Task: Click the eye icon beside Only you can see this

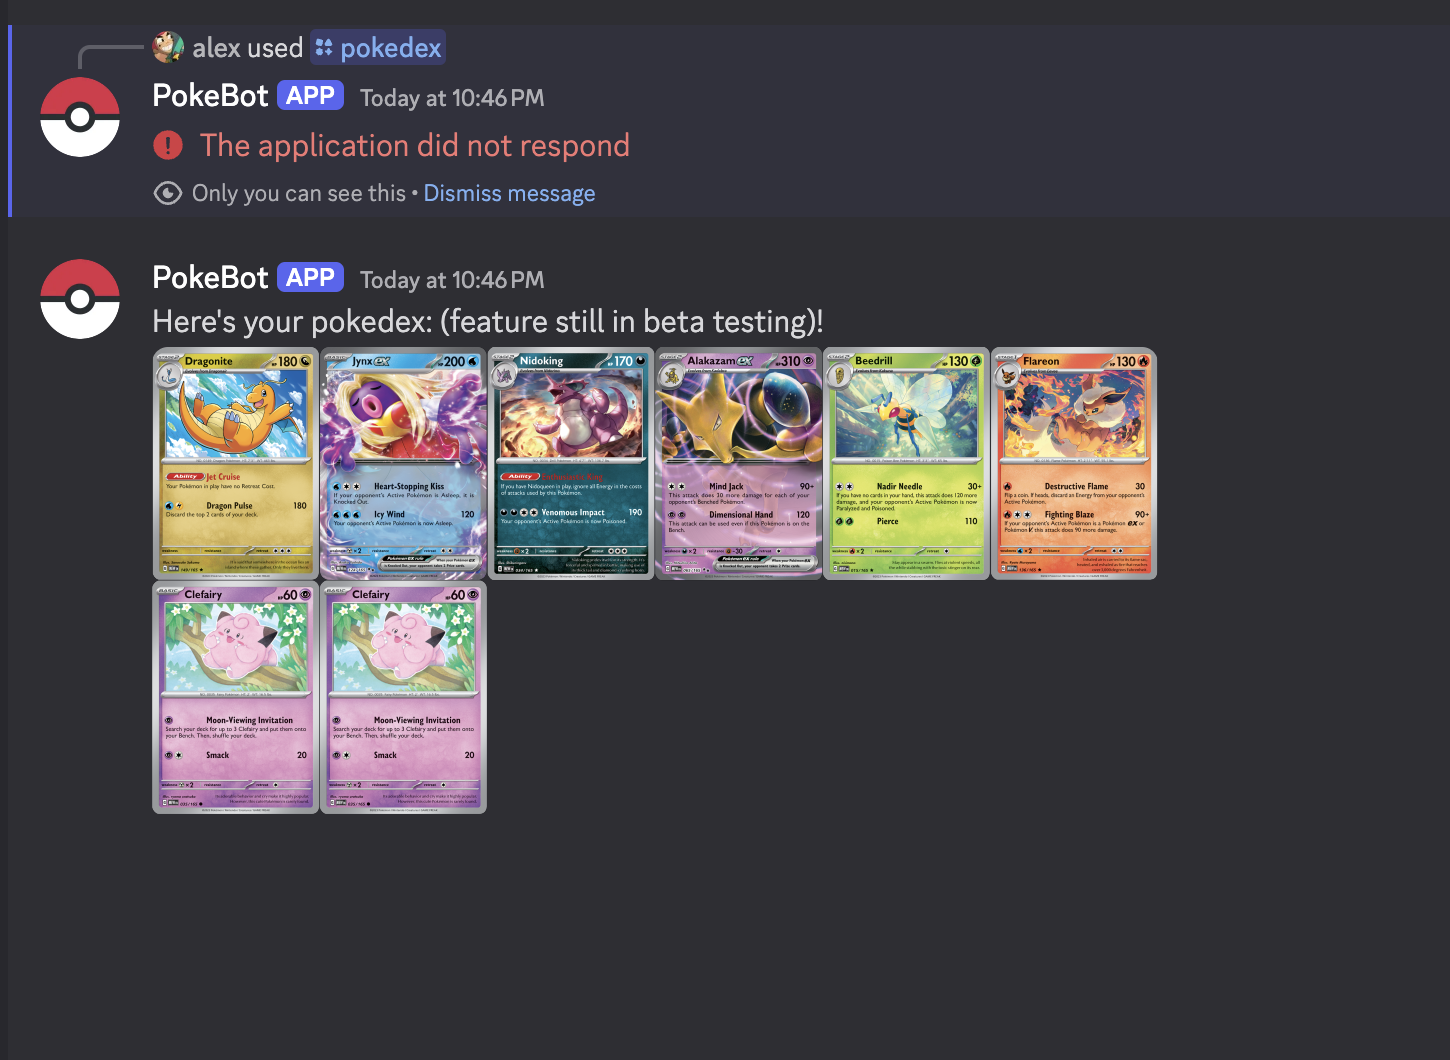Action: tap(168, 193)
